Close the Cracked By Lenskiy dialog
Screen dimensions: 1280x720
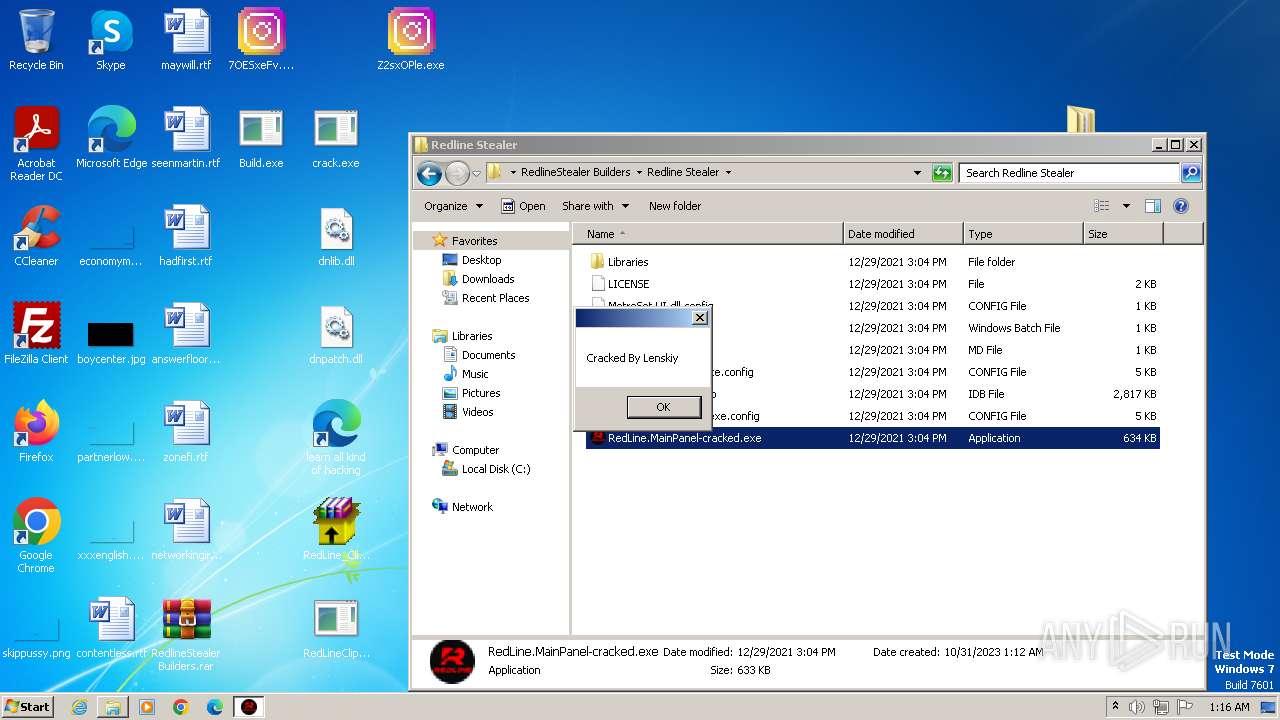(700, 318)
